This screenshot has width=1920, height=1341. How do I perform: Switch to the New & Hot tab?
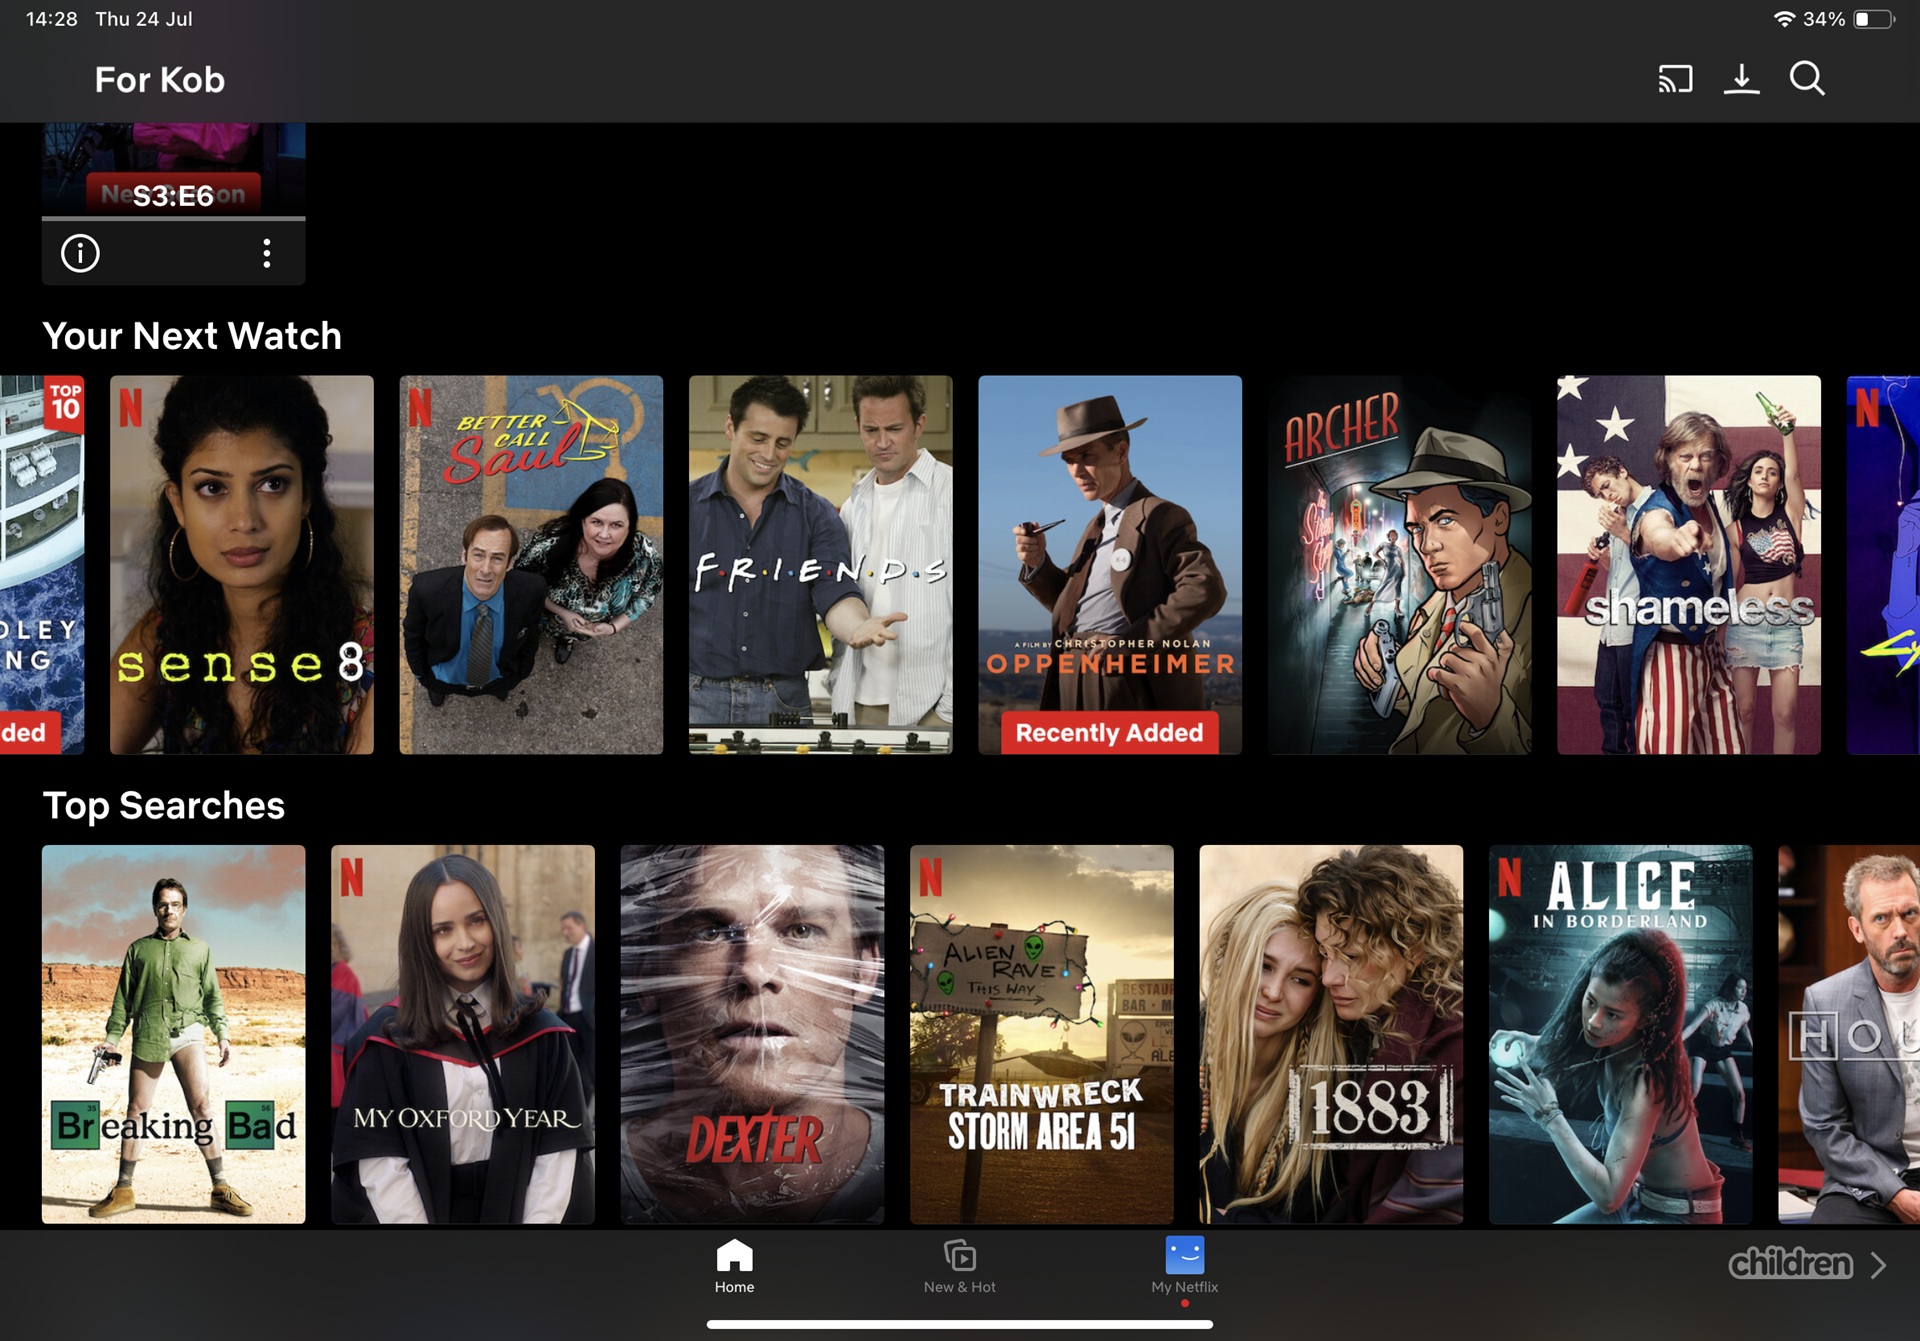(x=959, y=1266)
